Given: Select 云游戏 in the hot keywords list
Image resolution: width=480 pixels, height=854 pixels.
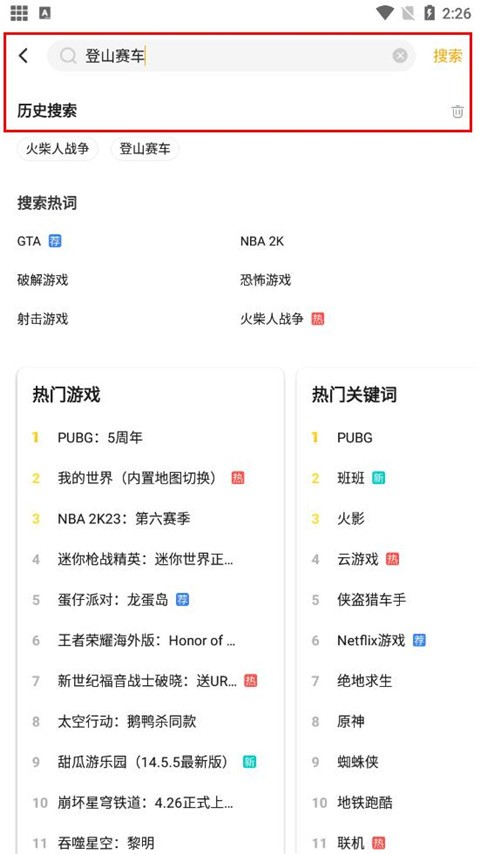Looking at the screenshot, I should point(357,559).
